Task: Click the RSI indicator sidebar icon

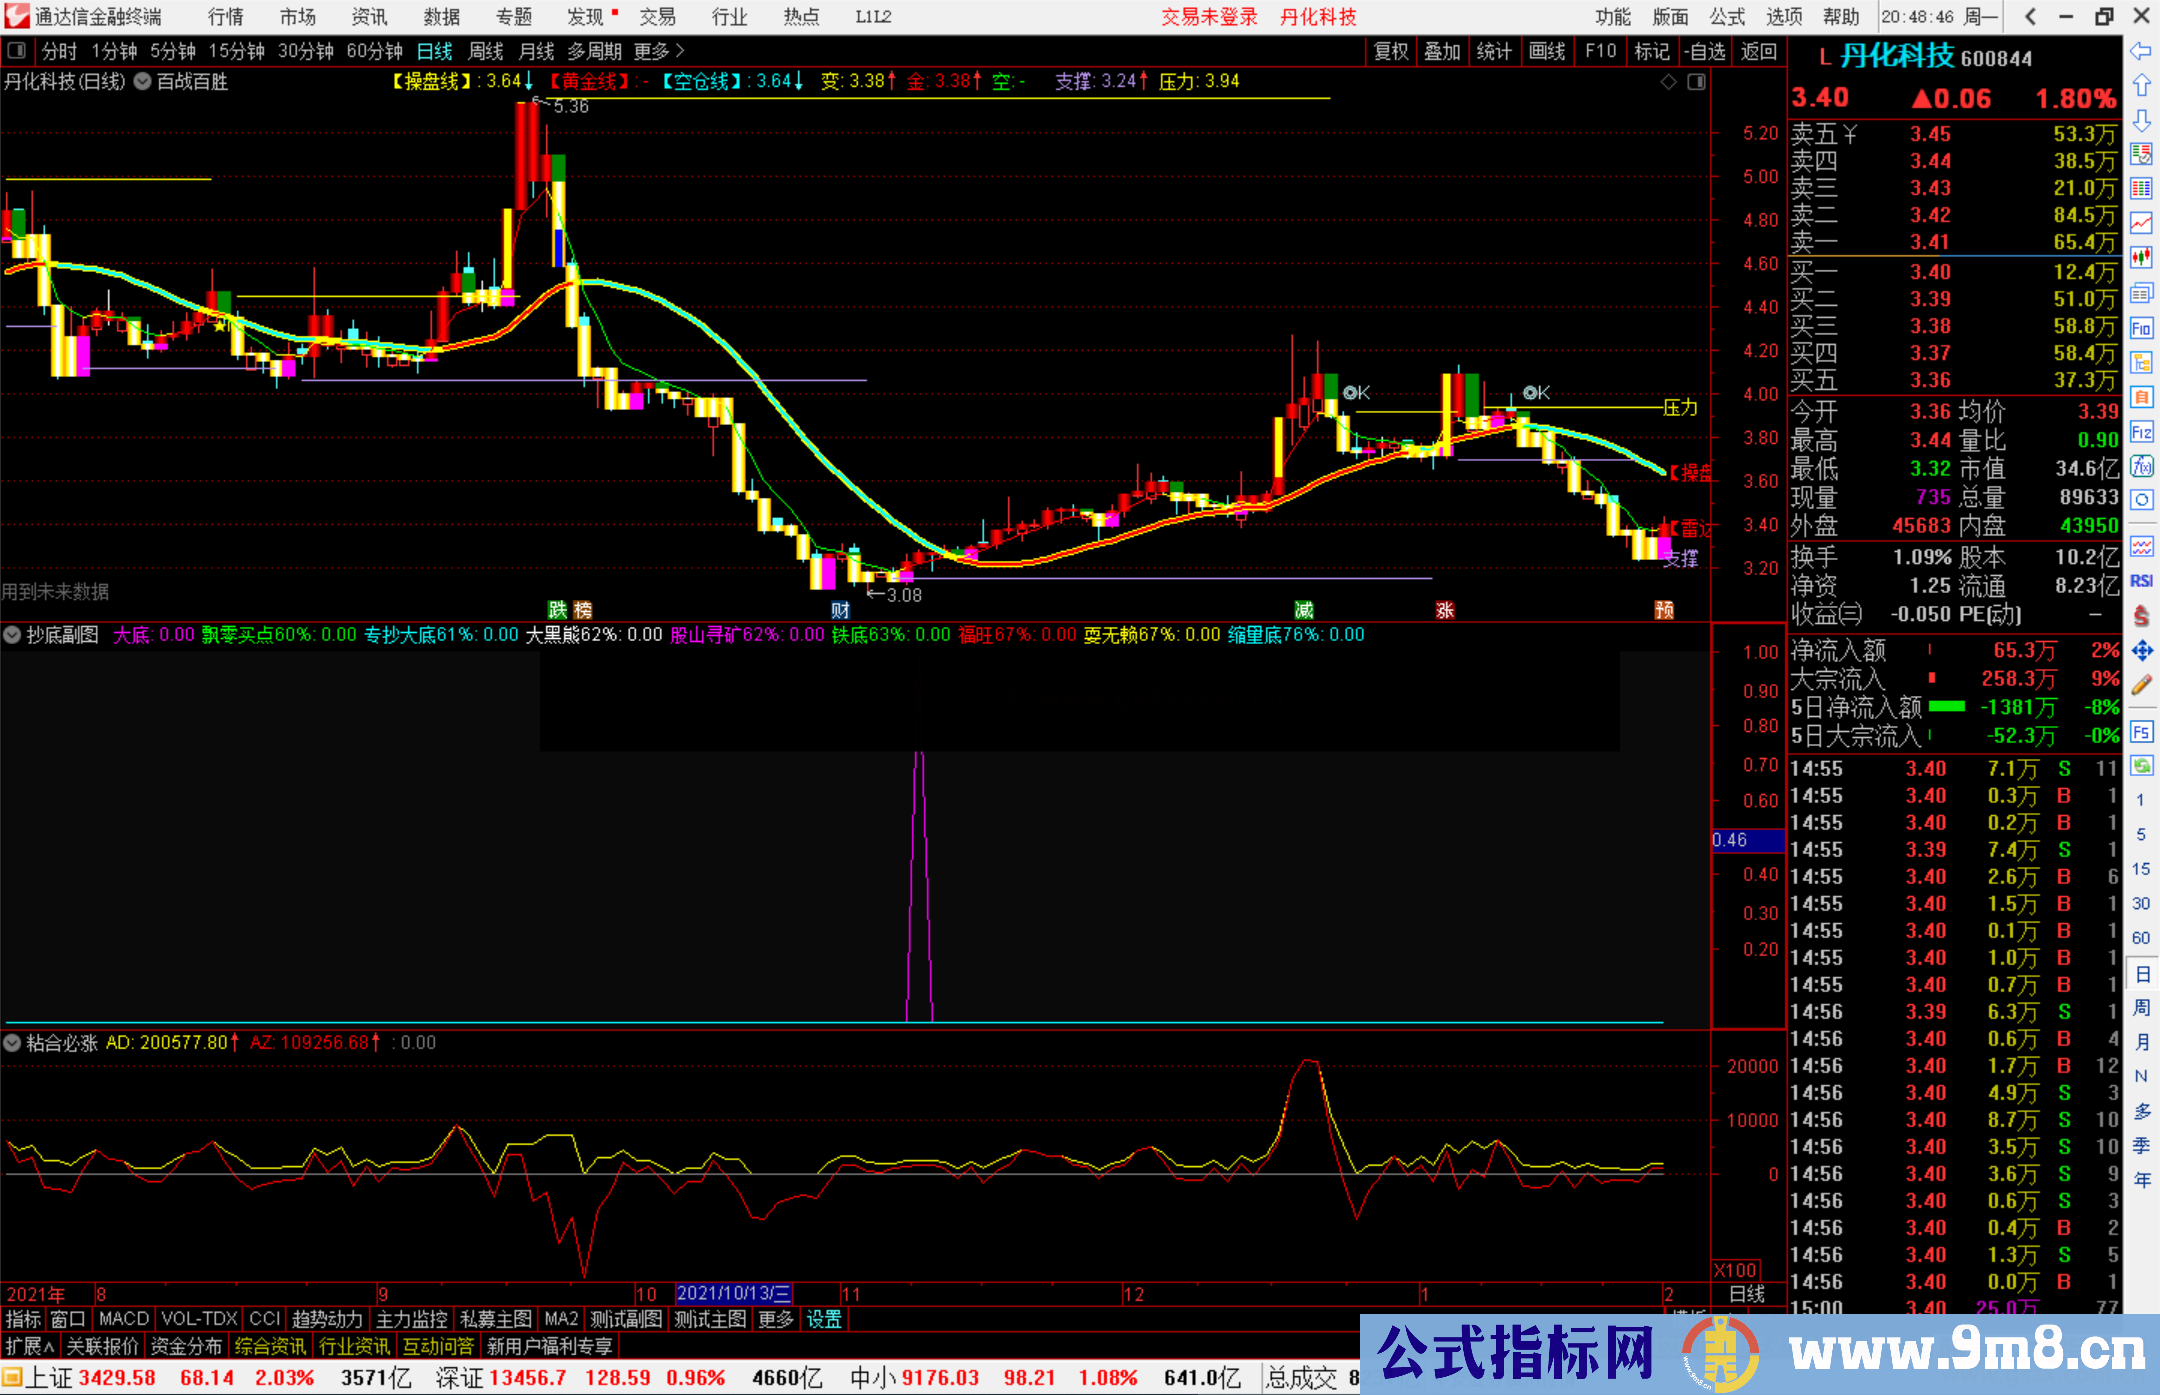Action: [x=2141, y=581]
